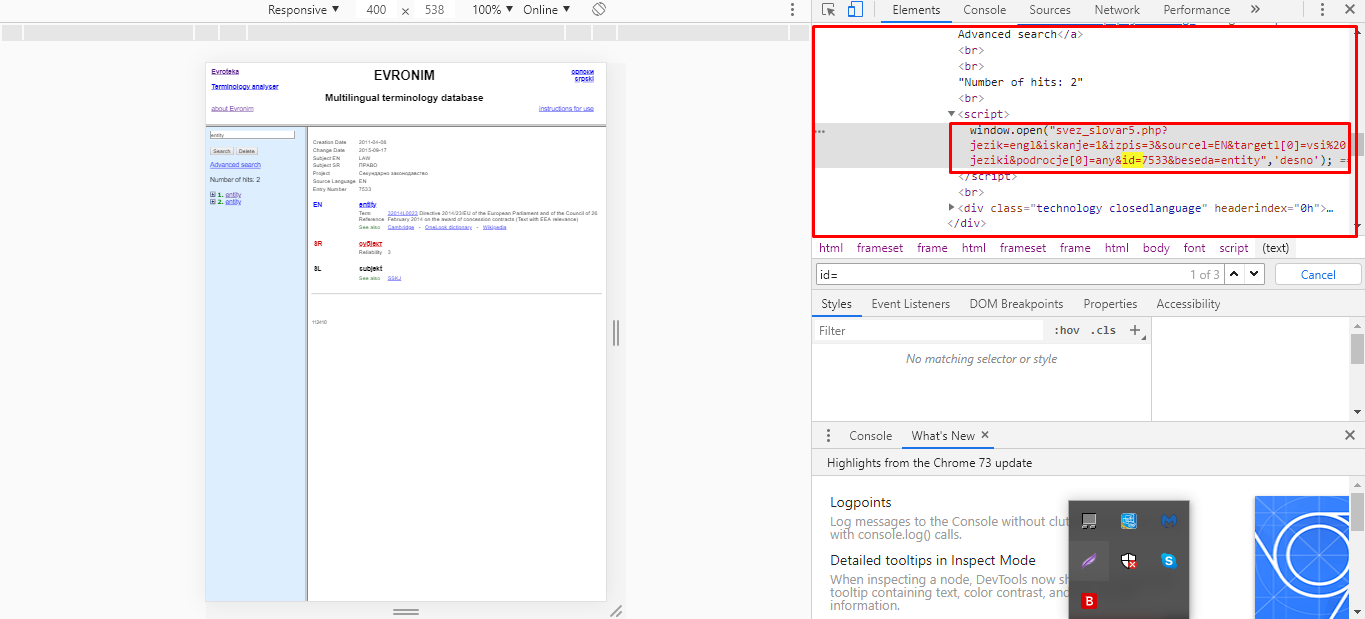Viewport: 1365px width, 619px height.
Task: Click the monitor device tray icon
Action: 1089,521
